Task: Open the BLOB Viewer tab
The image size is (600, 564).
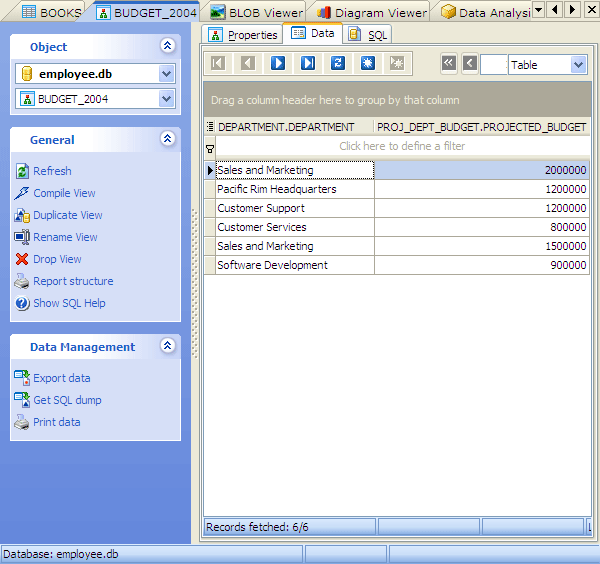Action: click(x=256, y=13)
